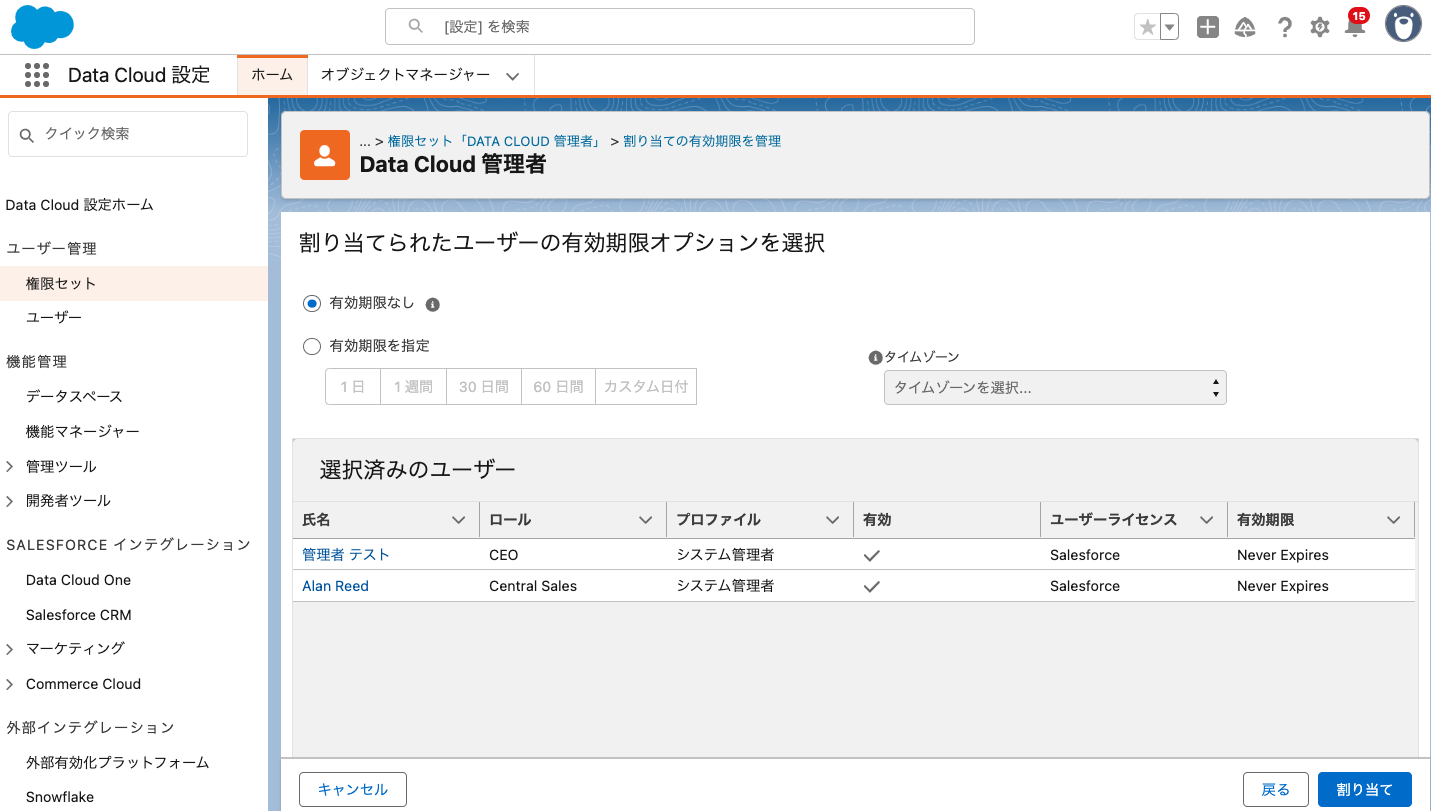Open Data Cloud 設定ホーム
This screenshot has height=811, width=1431.
80,205
